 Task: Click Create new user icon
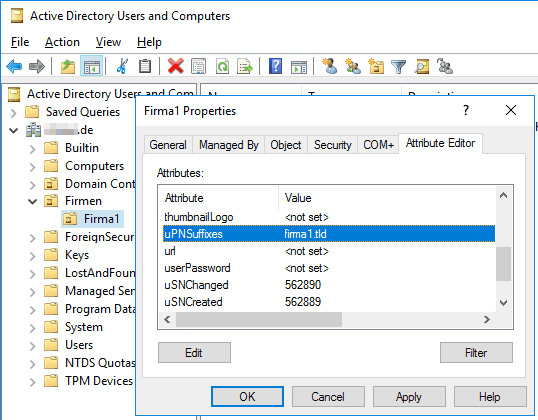click(x=330, y=66)
